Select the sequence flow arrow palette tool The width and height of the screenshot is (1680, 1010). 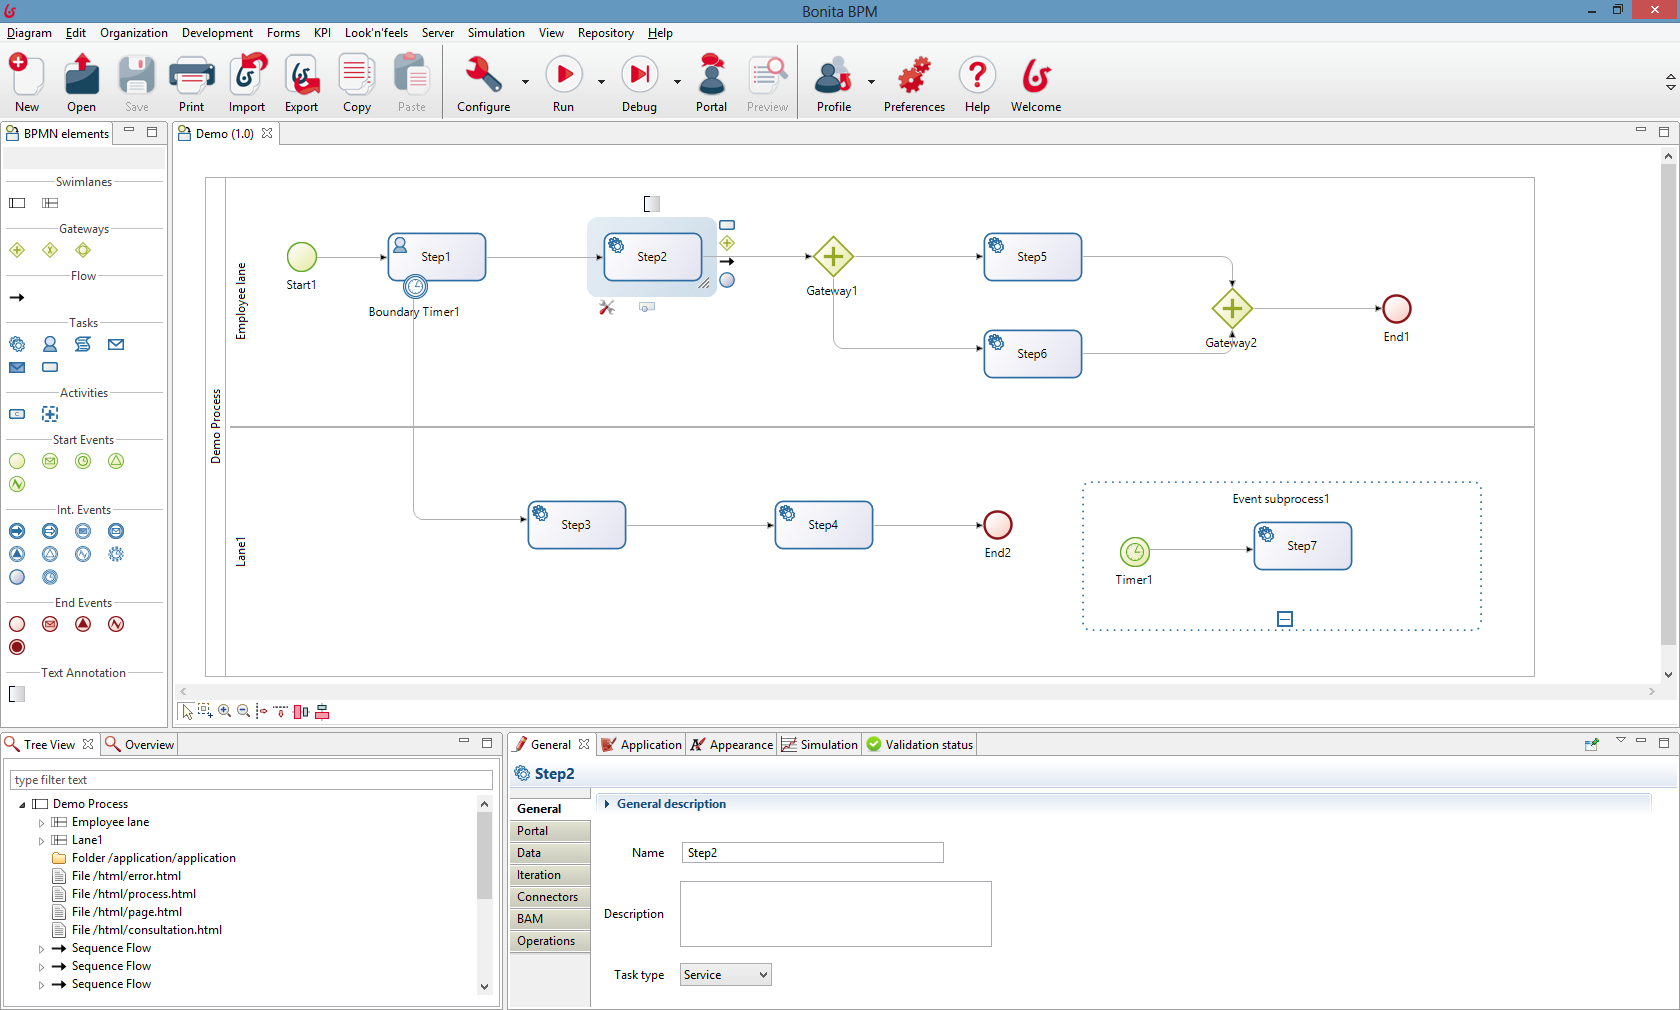pos(17,297)
